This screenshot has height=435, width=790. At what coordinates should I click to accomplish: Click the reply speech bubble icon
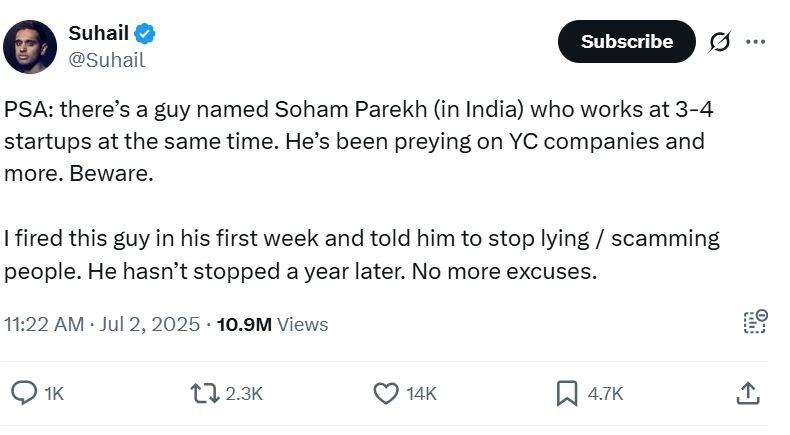pyautogui.click(x=23, y=394)
